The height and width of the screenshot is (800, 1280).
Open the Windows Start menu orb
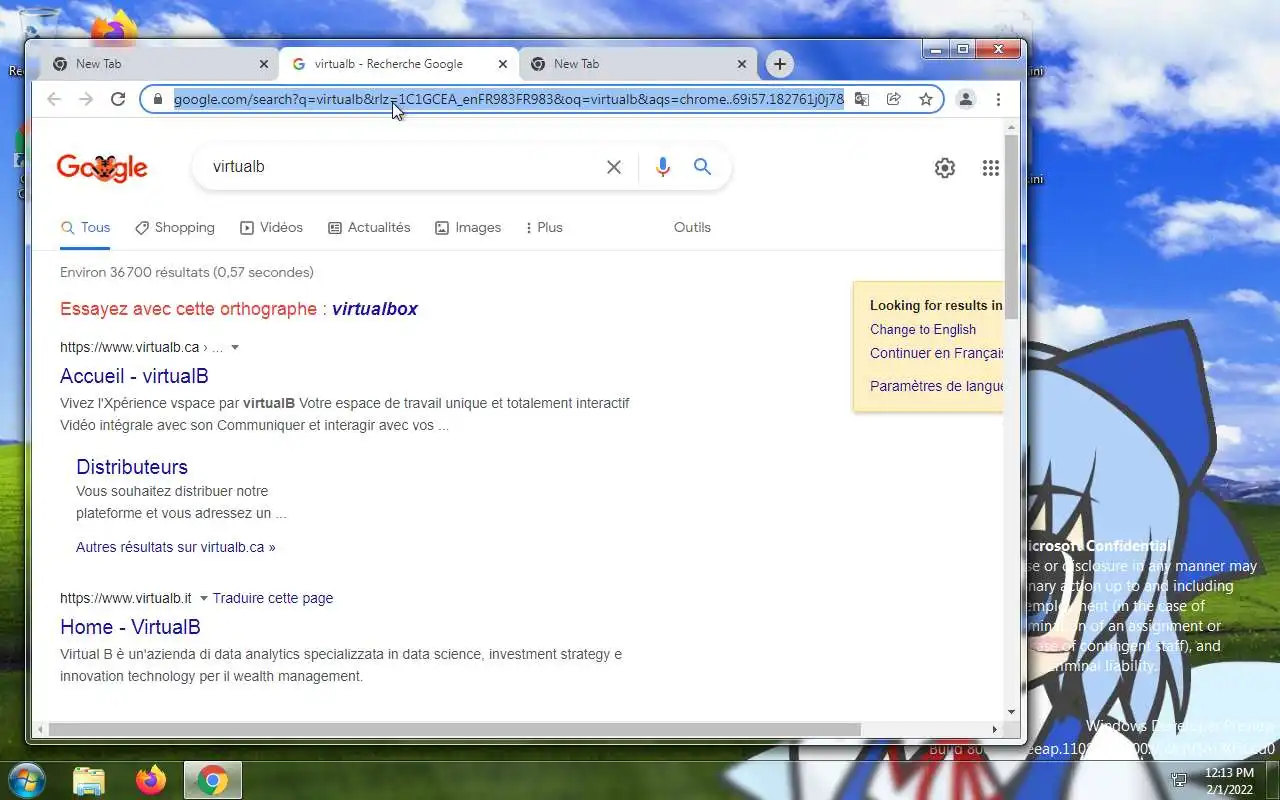26,780
